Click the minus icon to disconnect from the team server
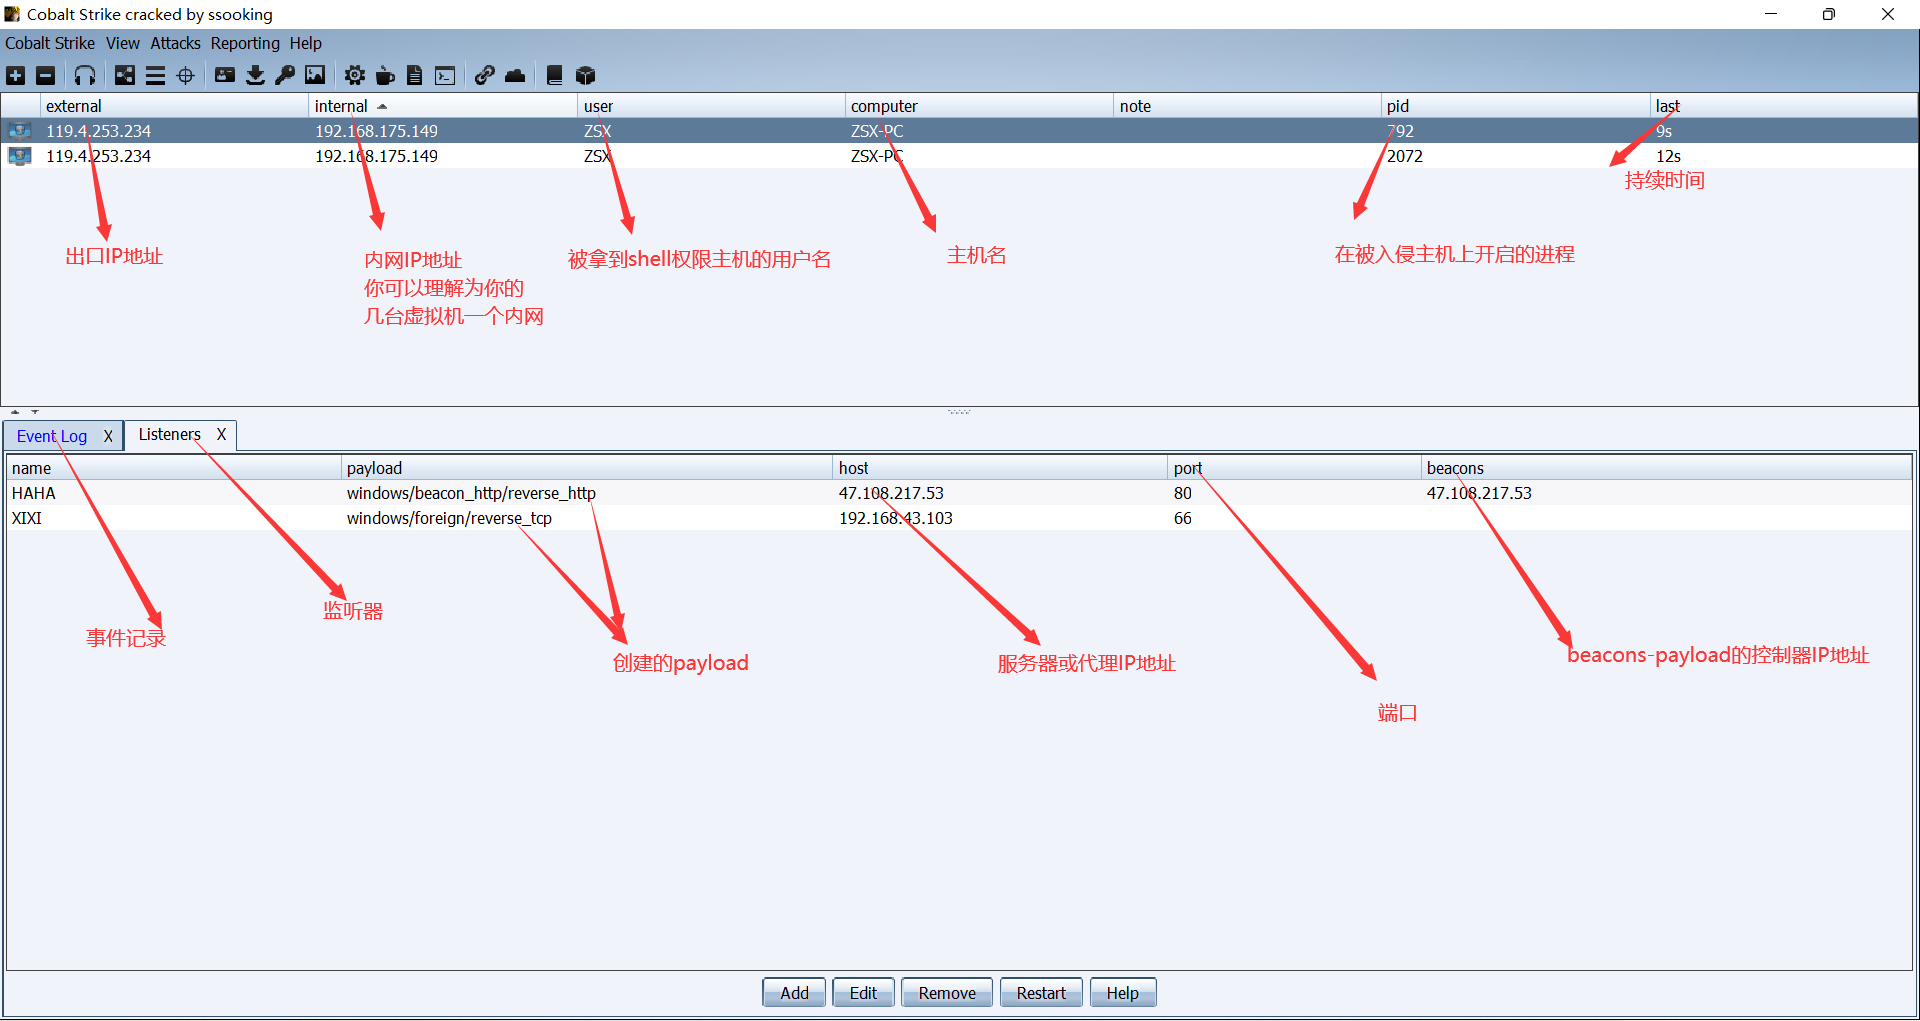 [x=46, y=76]
